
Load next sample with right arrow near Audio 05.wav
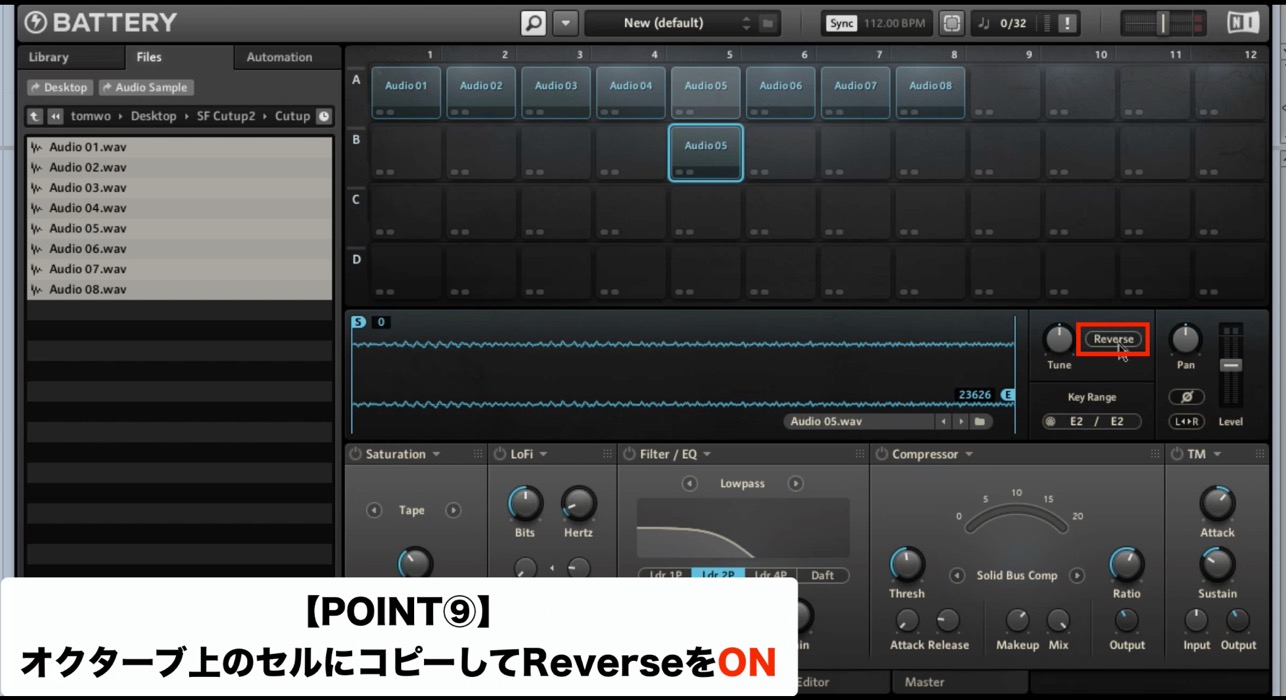point(961,422)
